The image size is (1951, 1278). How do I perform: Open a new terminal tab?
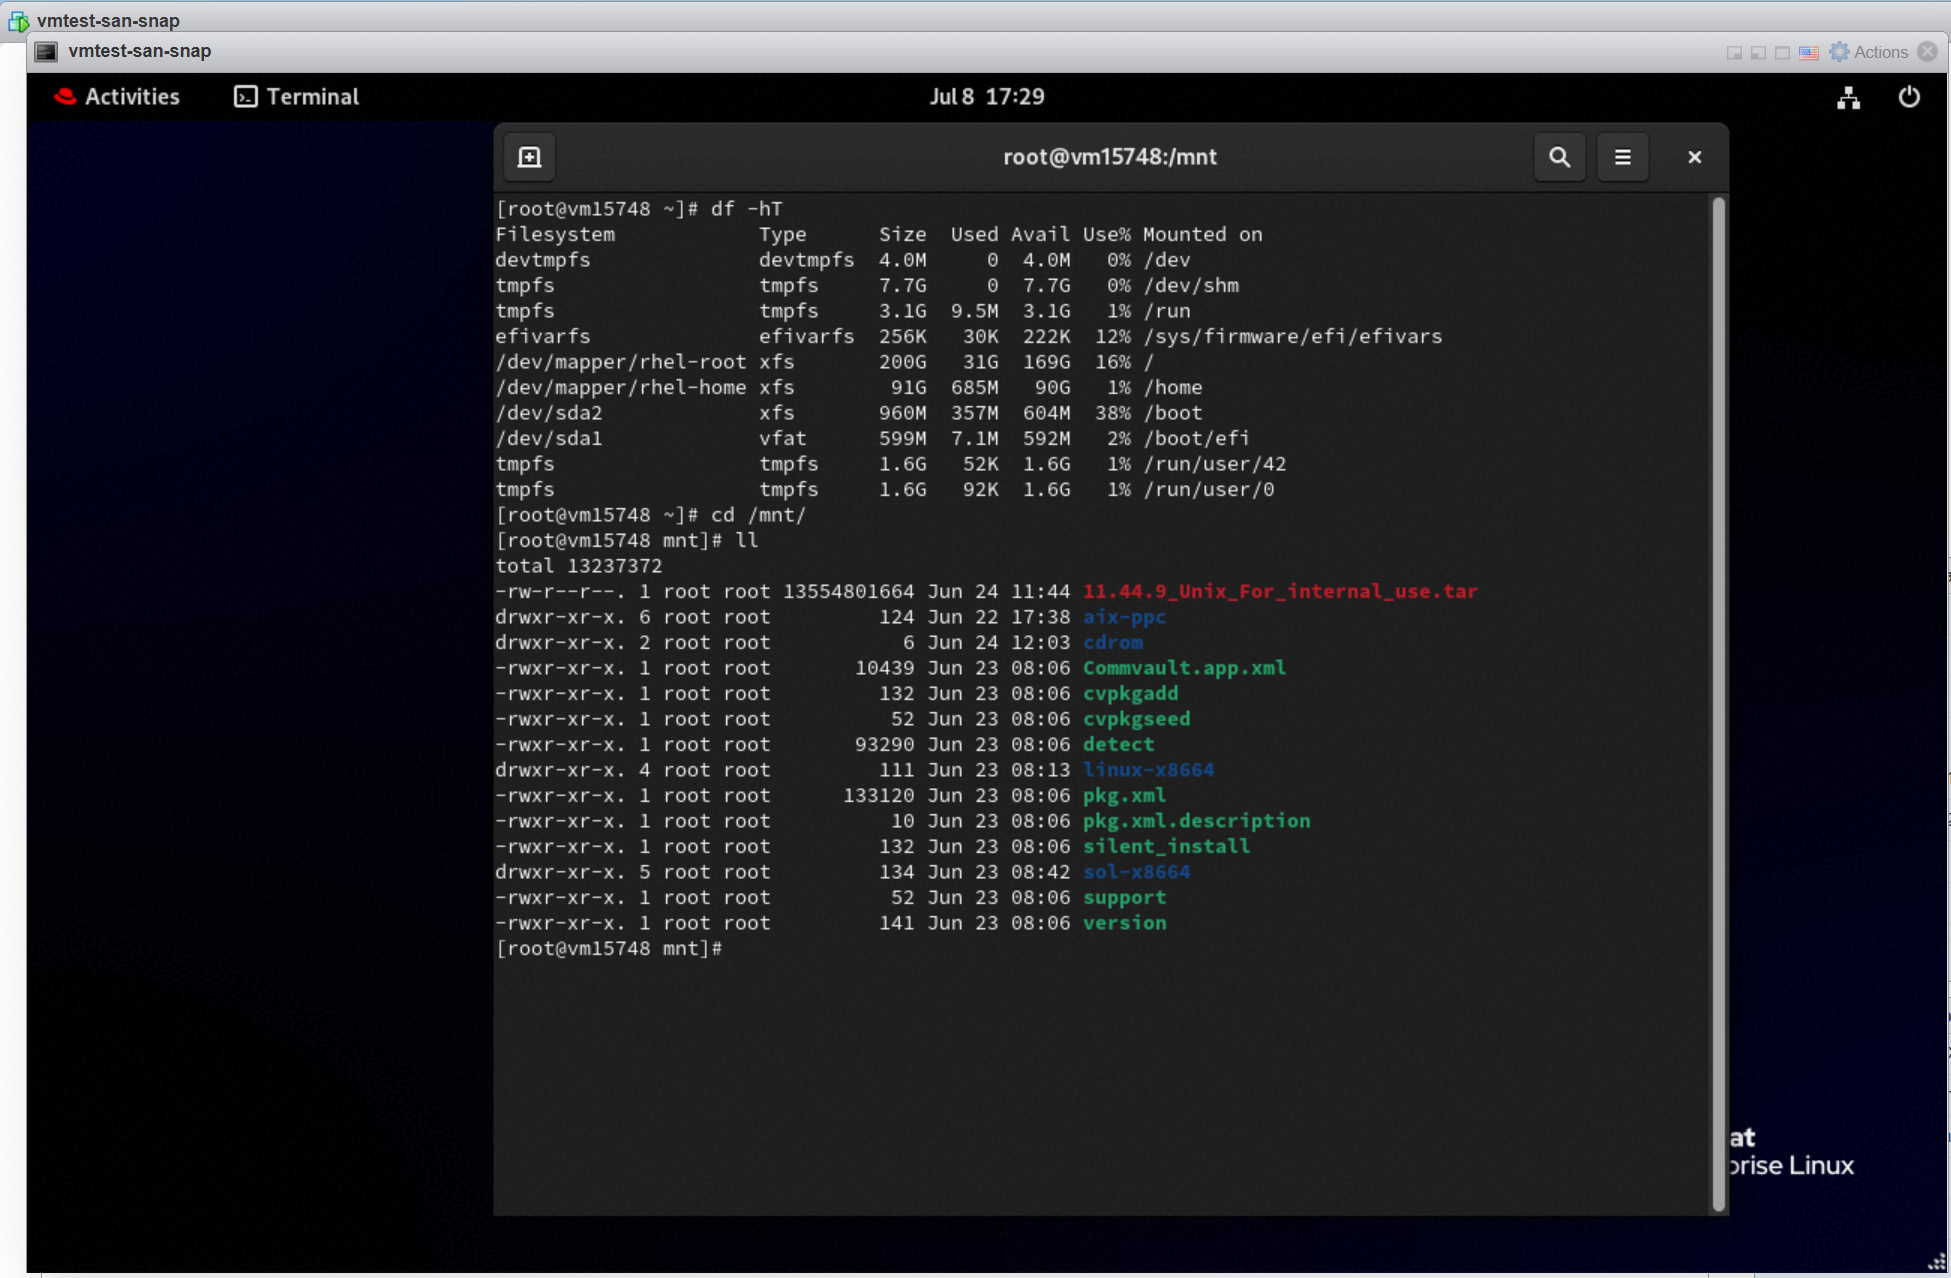529,157
